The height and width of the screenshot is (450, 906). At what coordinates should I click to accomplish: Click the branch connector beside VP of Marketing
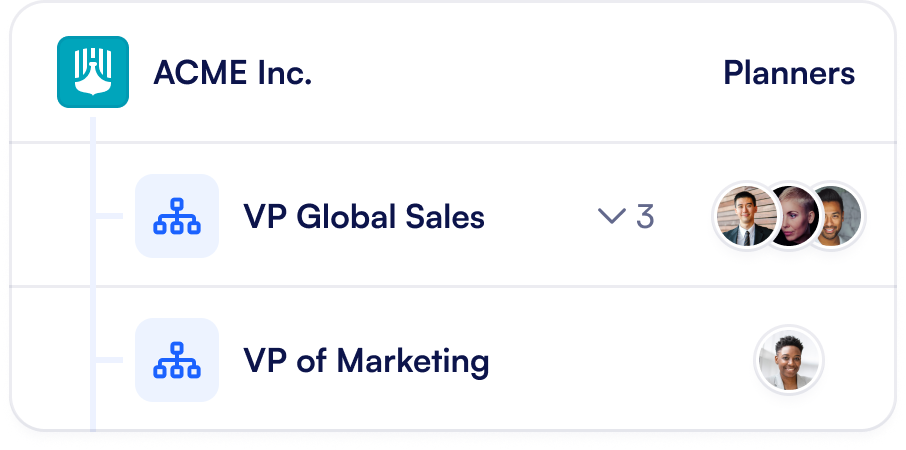coord(108,360)
